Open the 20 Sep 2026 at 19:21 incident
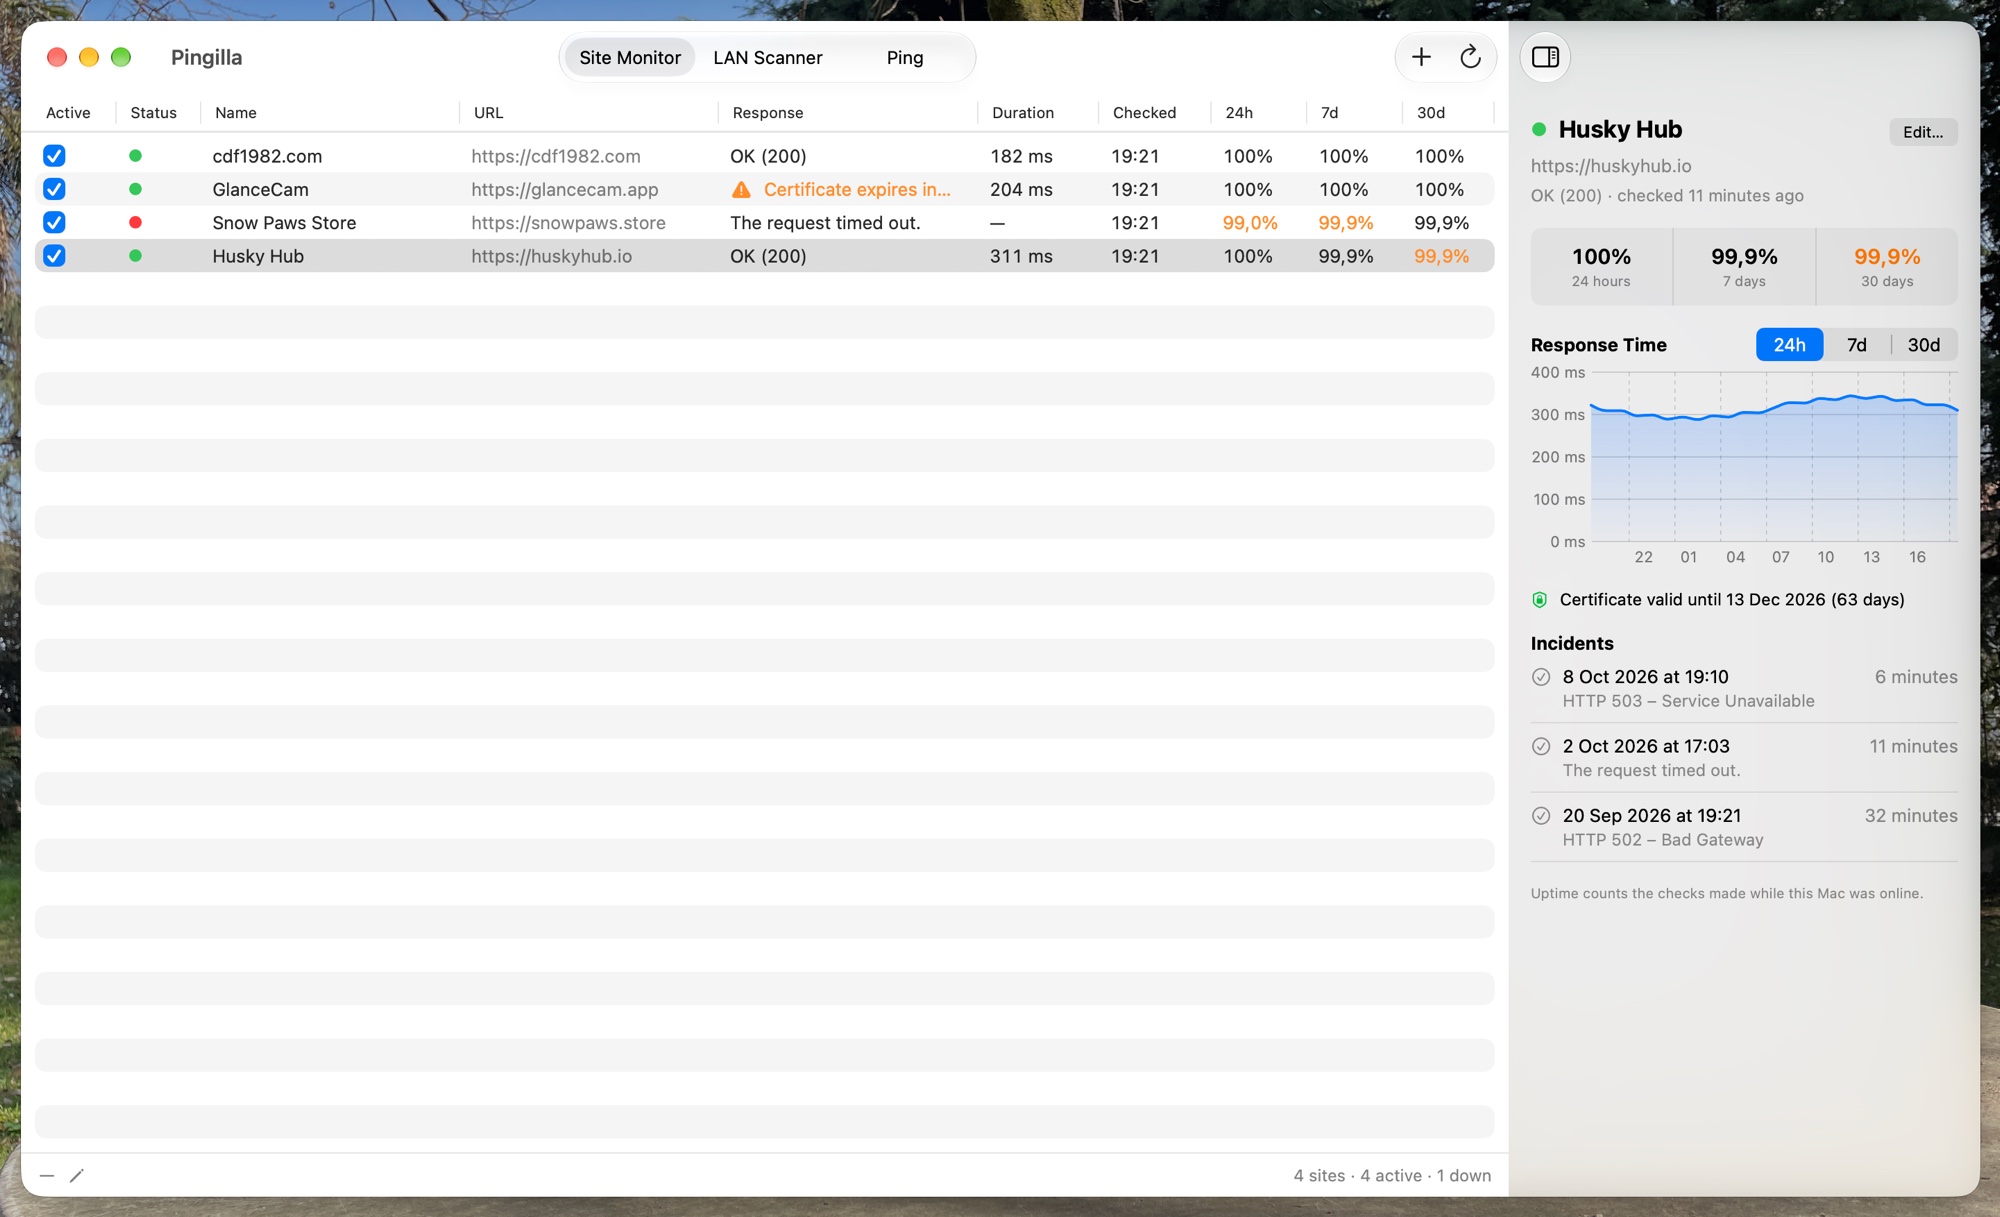The height and width of the screenshot is (1217, 2000). (1744, 827)
